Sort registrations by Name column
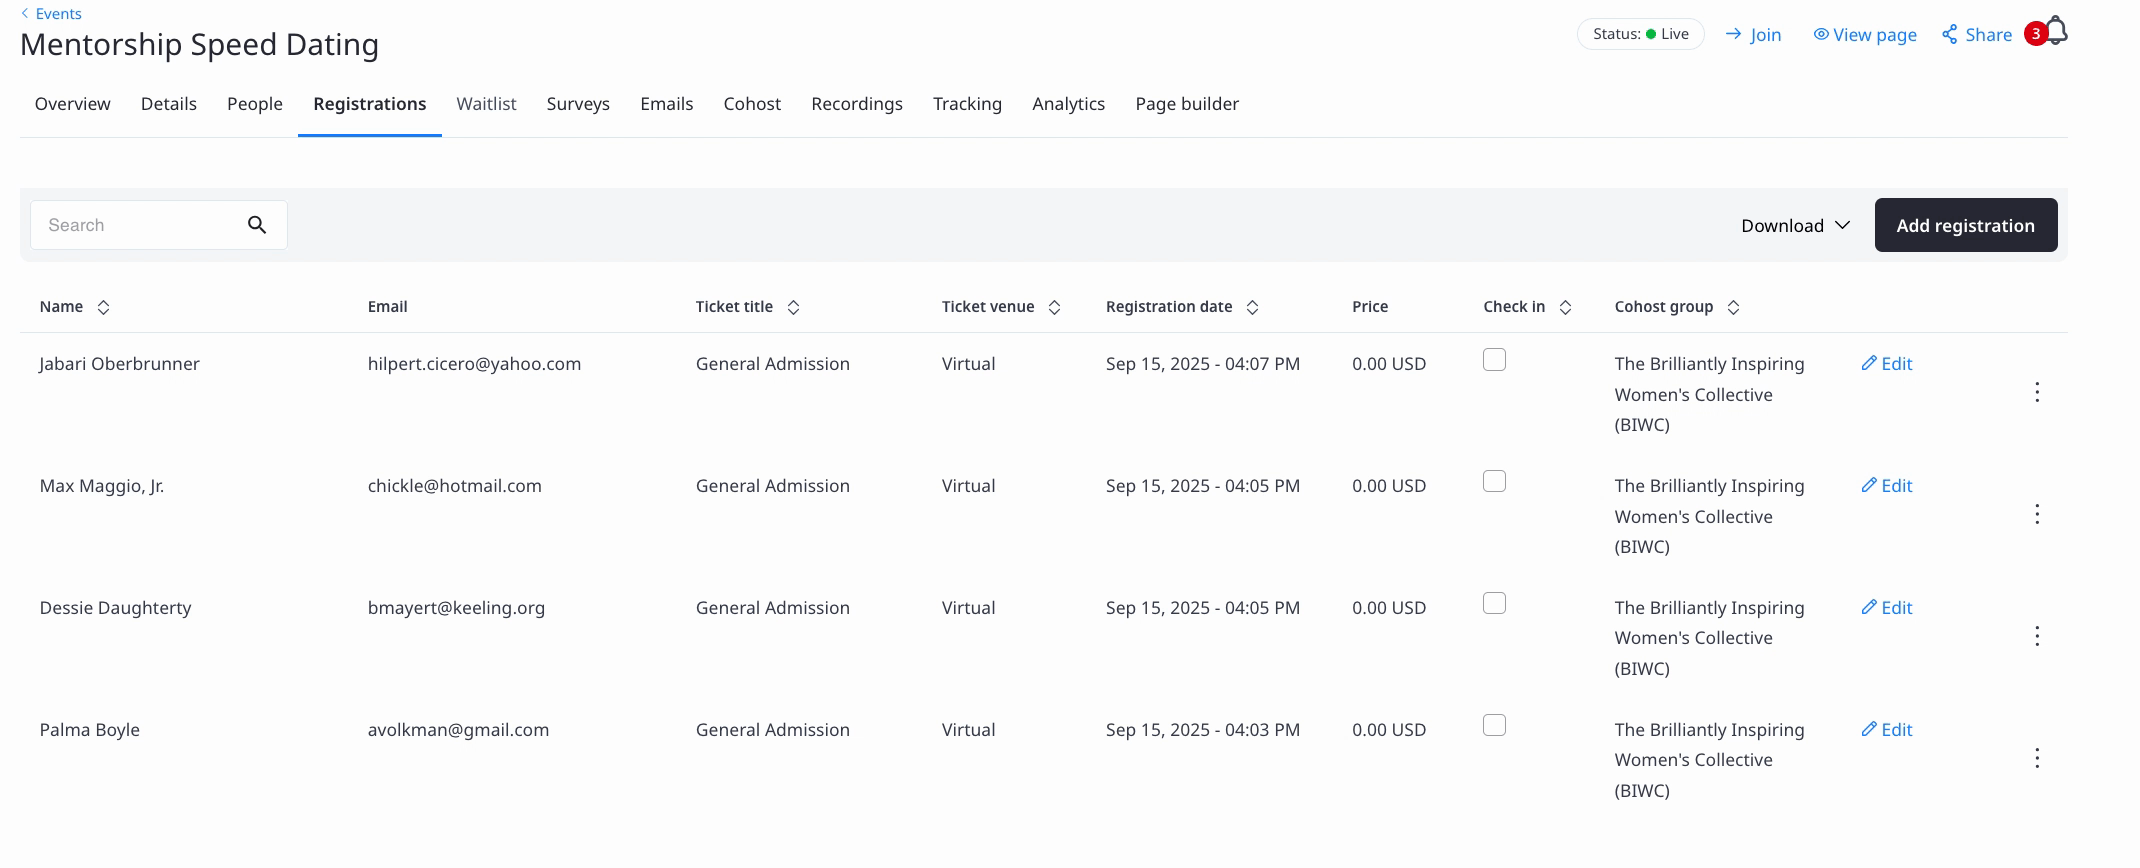This screenshot has width=2140, height=868. tap(103, 308)
